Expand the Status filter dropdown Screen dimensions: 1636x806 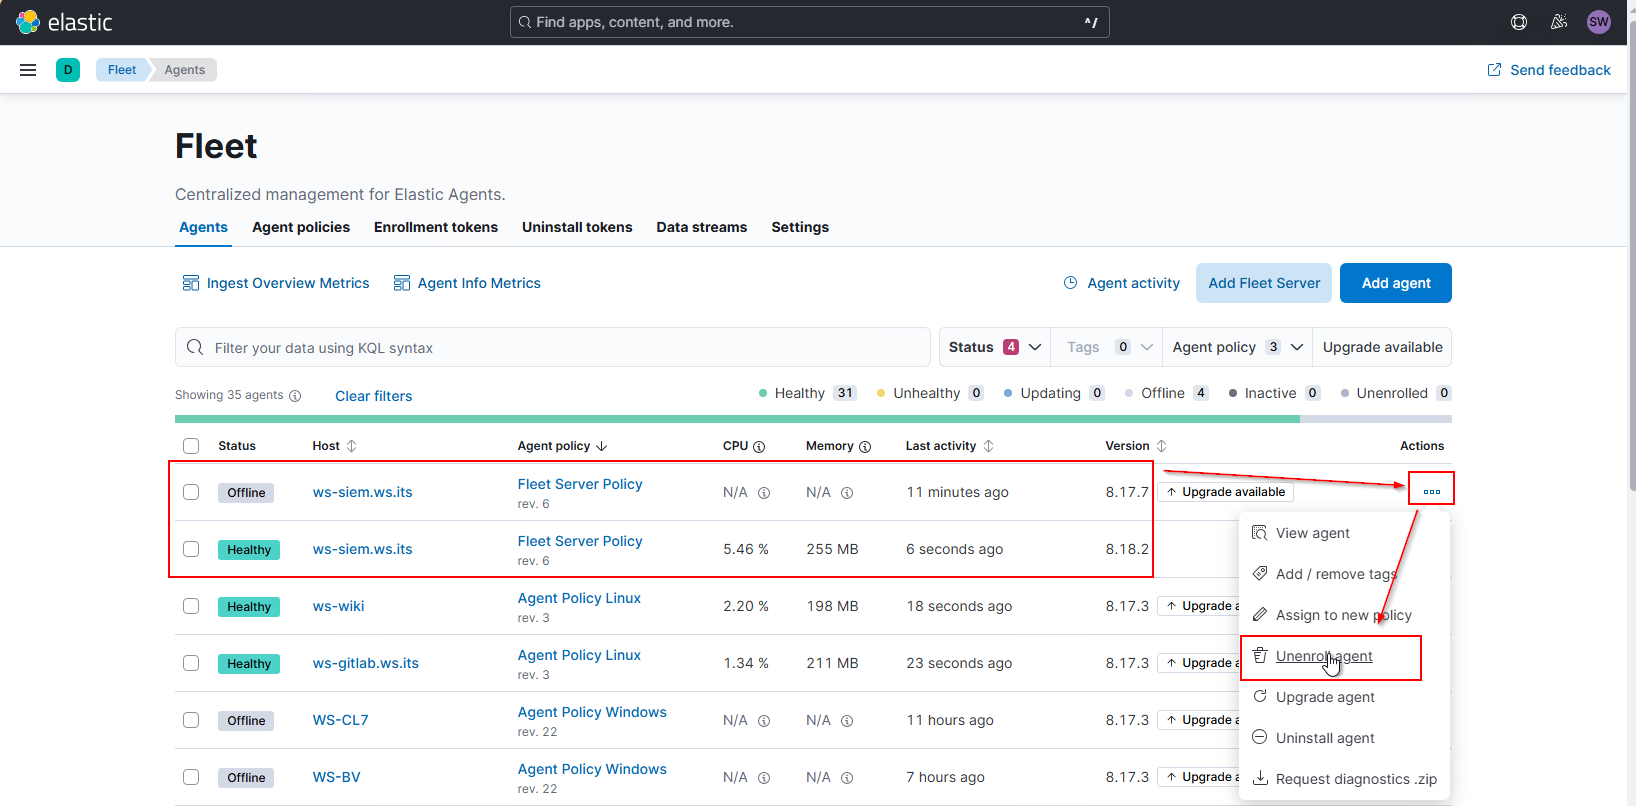coord(994,347)
